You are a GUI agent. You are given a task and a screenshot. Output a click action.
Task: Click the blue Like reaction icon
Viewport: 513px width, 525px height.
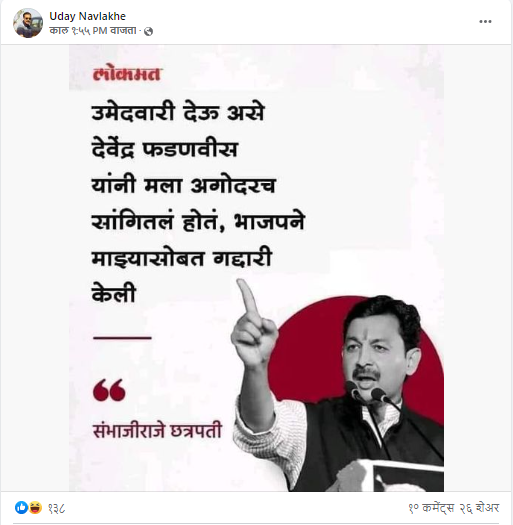click(x=21, y=508)
